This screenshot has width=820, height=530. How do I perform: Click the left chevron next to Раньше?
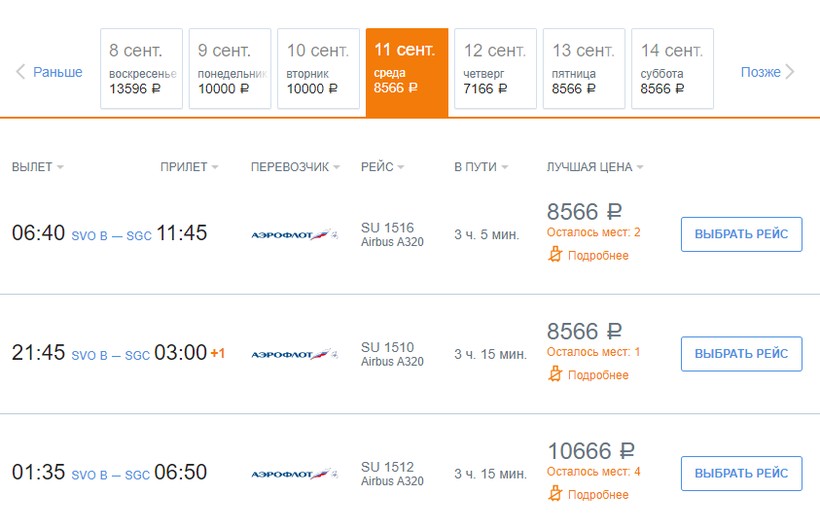20,72
